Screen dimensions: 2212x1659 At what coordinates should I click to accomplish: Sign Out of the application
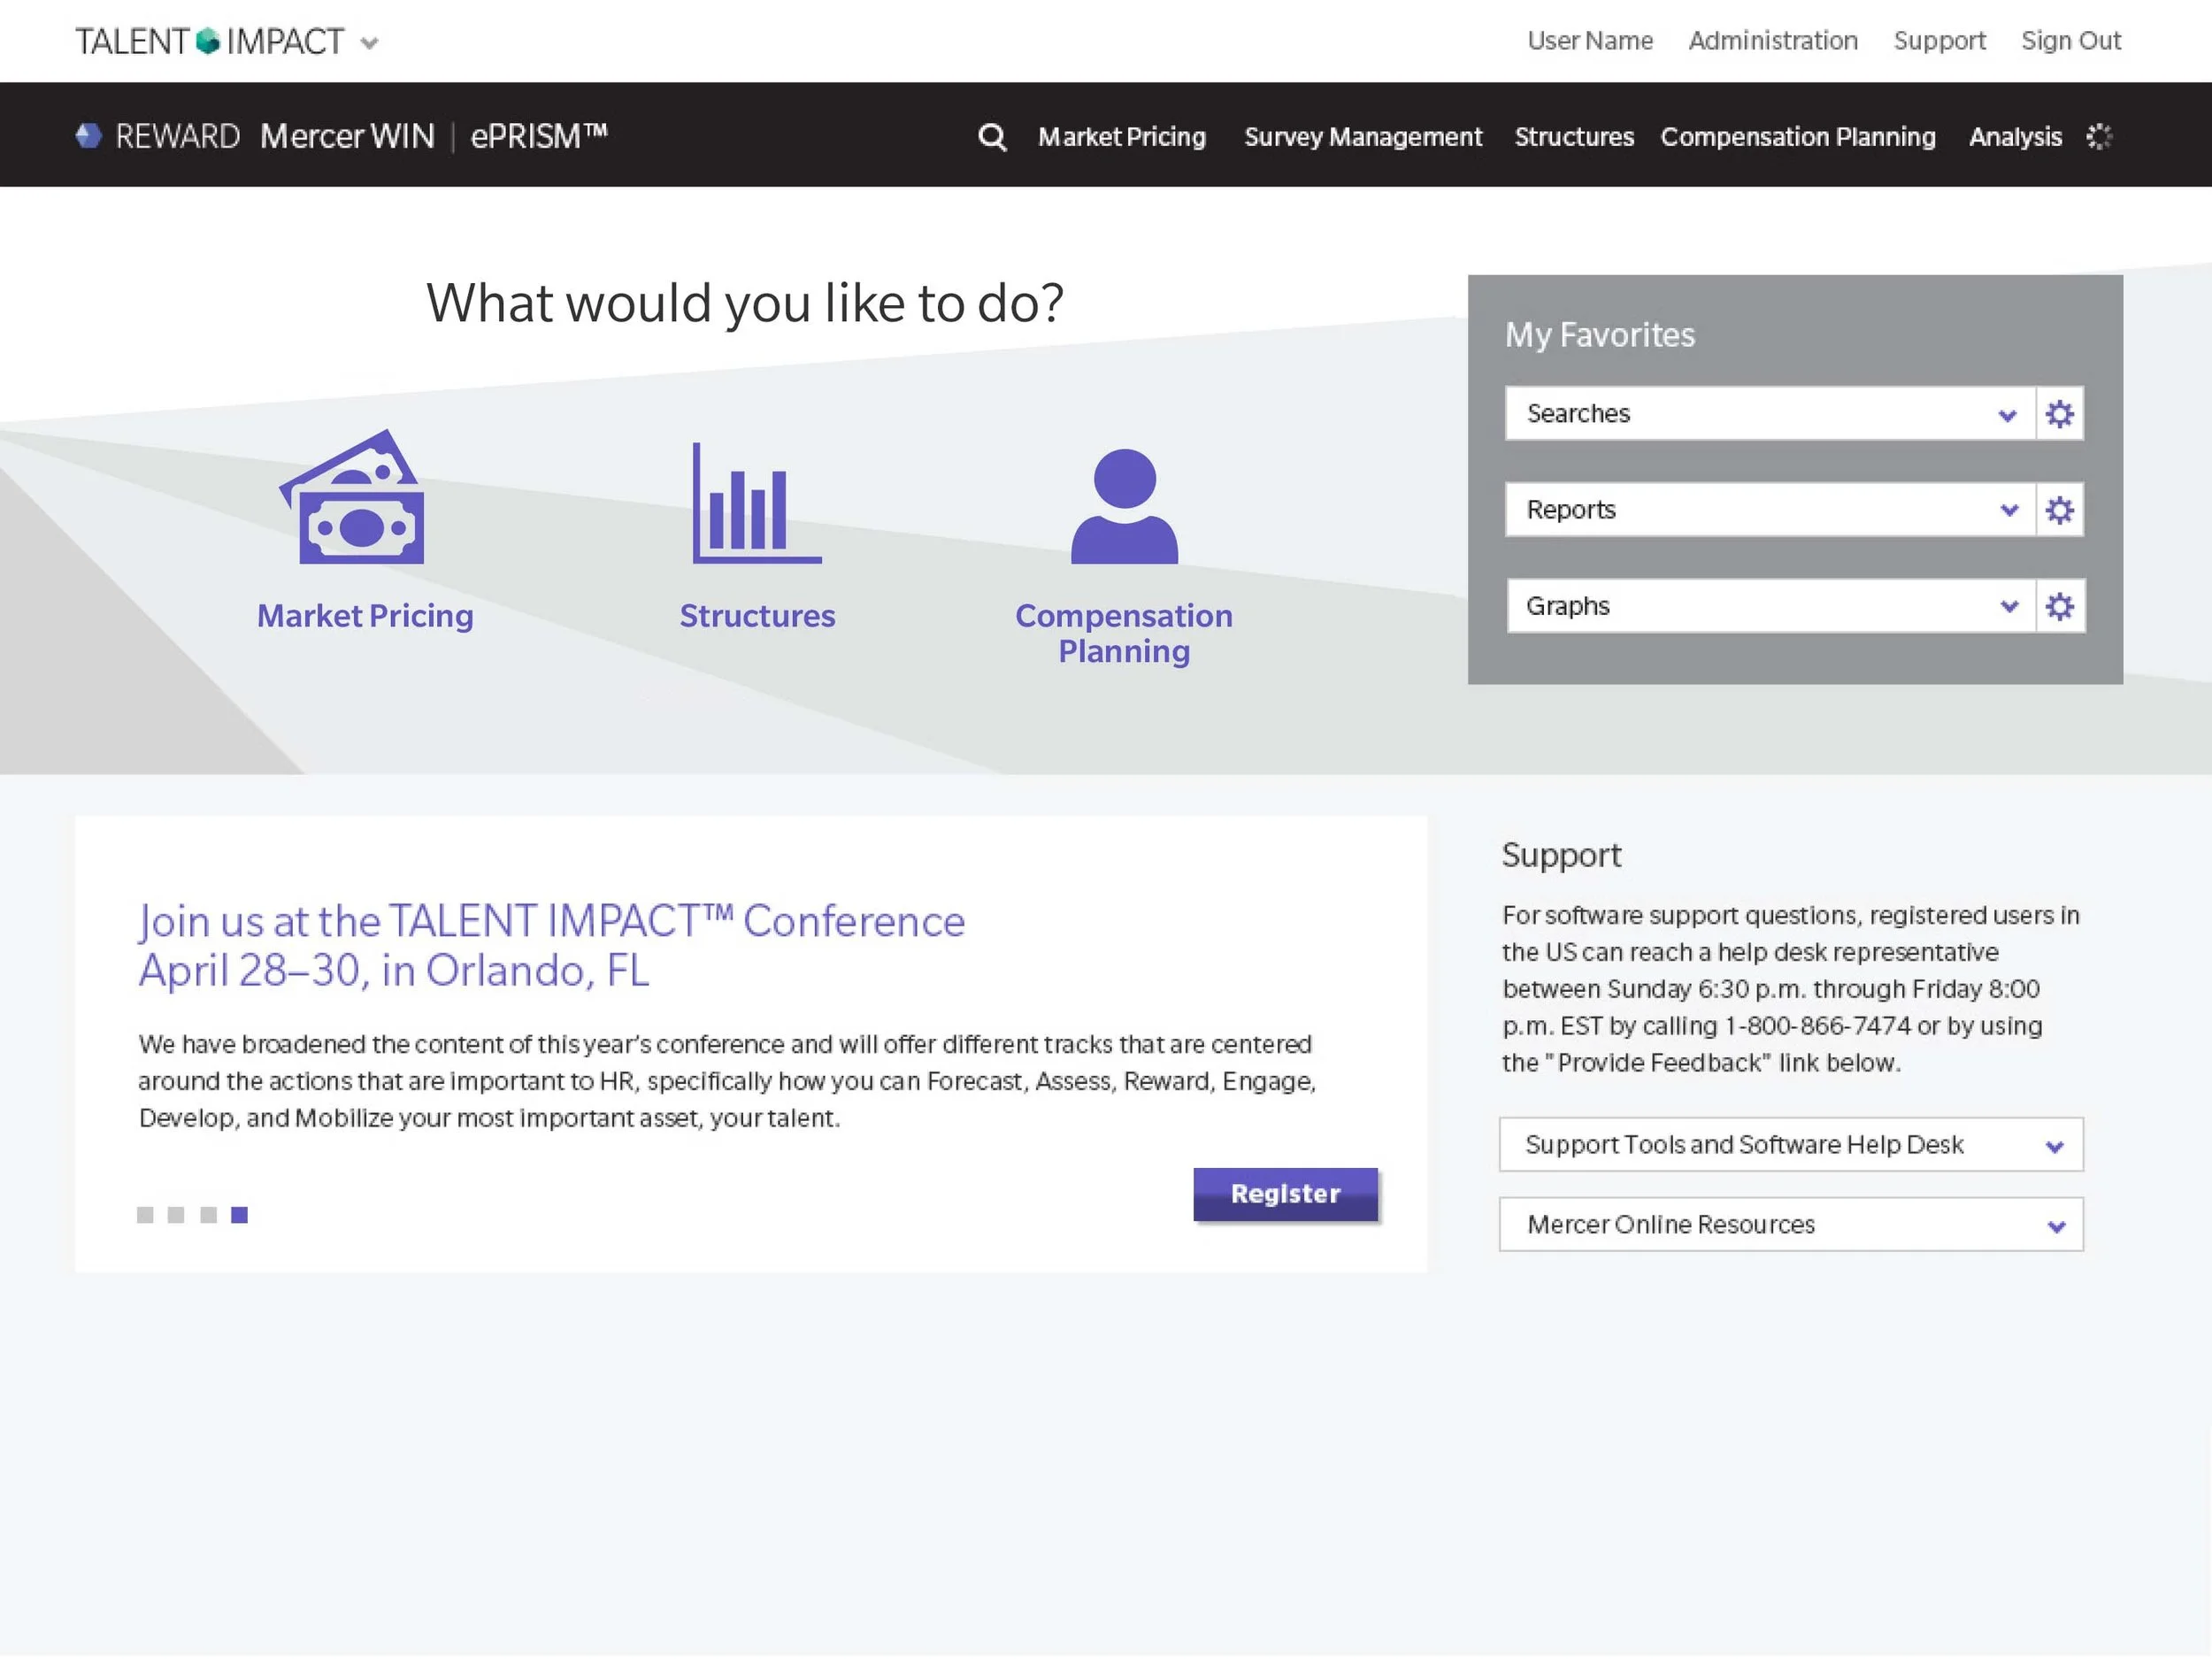point(2071,41)
